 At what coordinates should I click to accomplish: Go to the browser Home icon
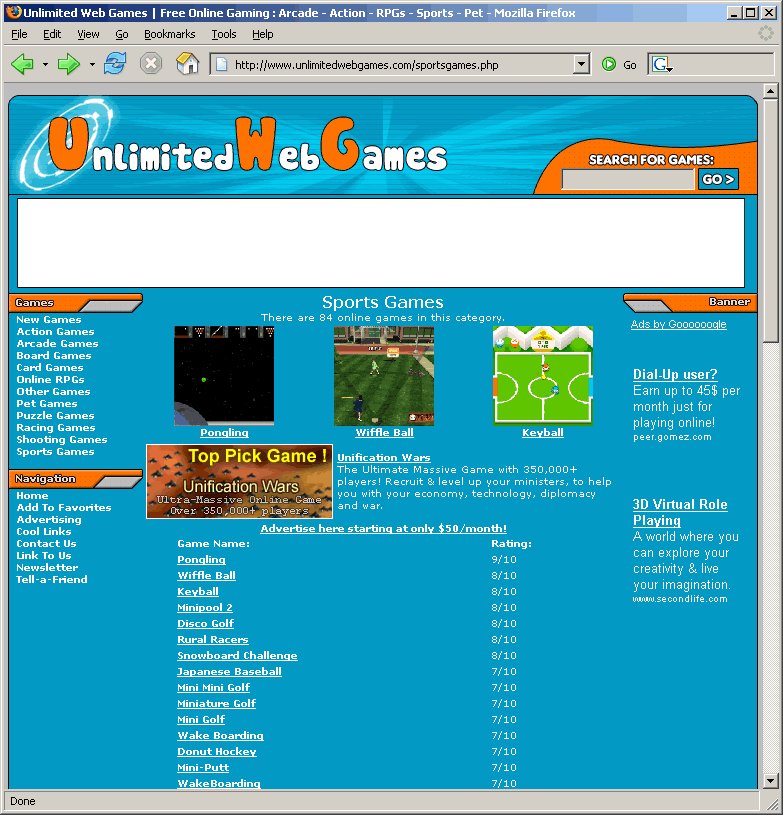tap(187, 65)
